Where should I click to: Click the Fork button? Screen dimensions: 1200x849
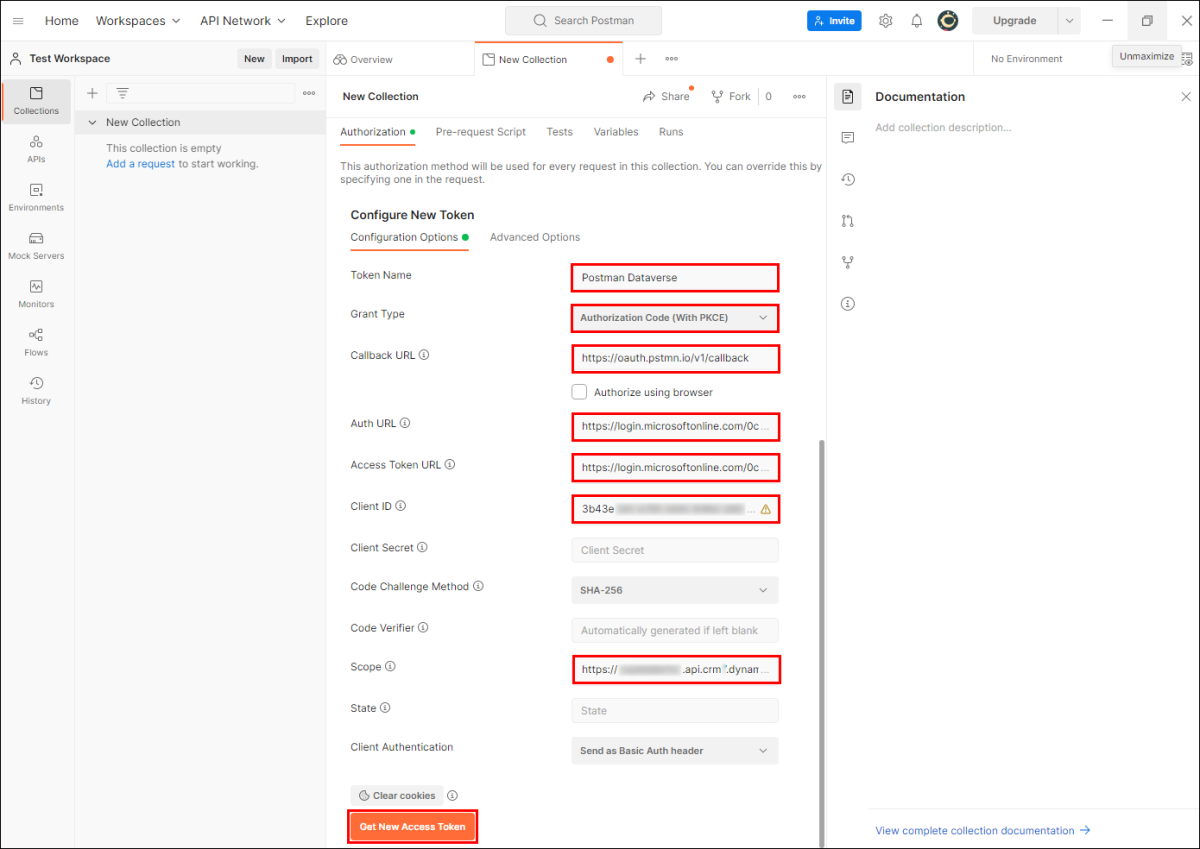(731, 96)
